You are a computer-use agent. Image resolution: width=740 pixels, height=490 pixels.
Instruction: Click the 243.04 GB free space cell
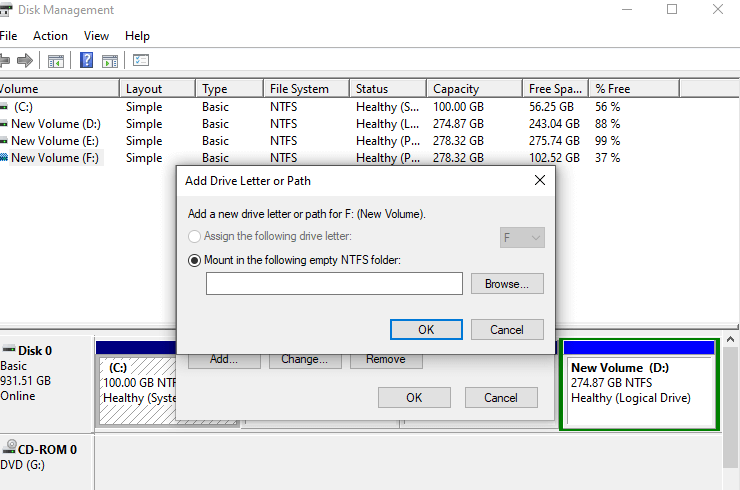pyautogui.click(x=554, y=124)
